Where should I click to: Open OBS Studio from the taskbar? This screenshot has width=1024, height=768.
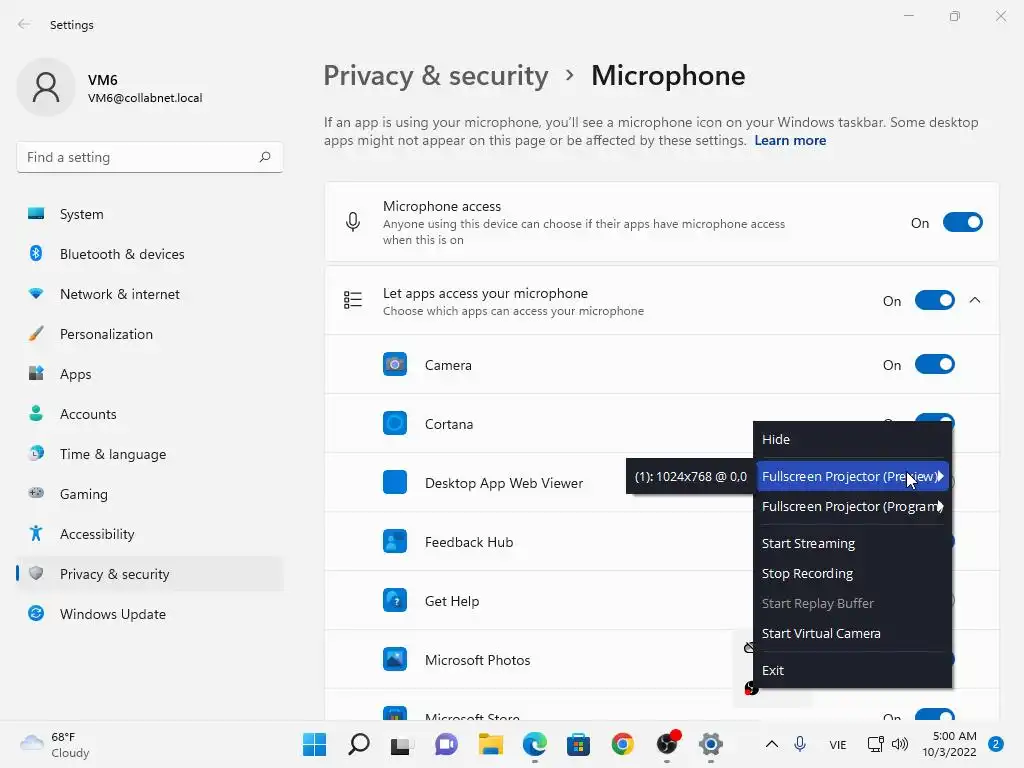pyautogui.click(x=667, y=744)
